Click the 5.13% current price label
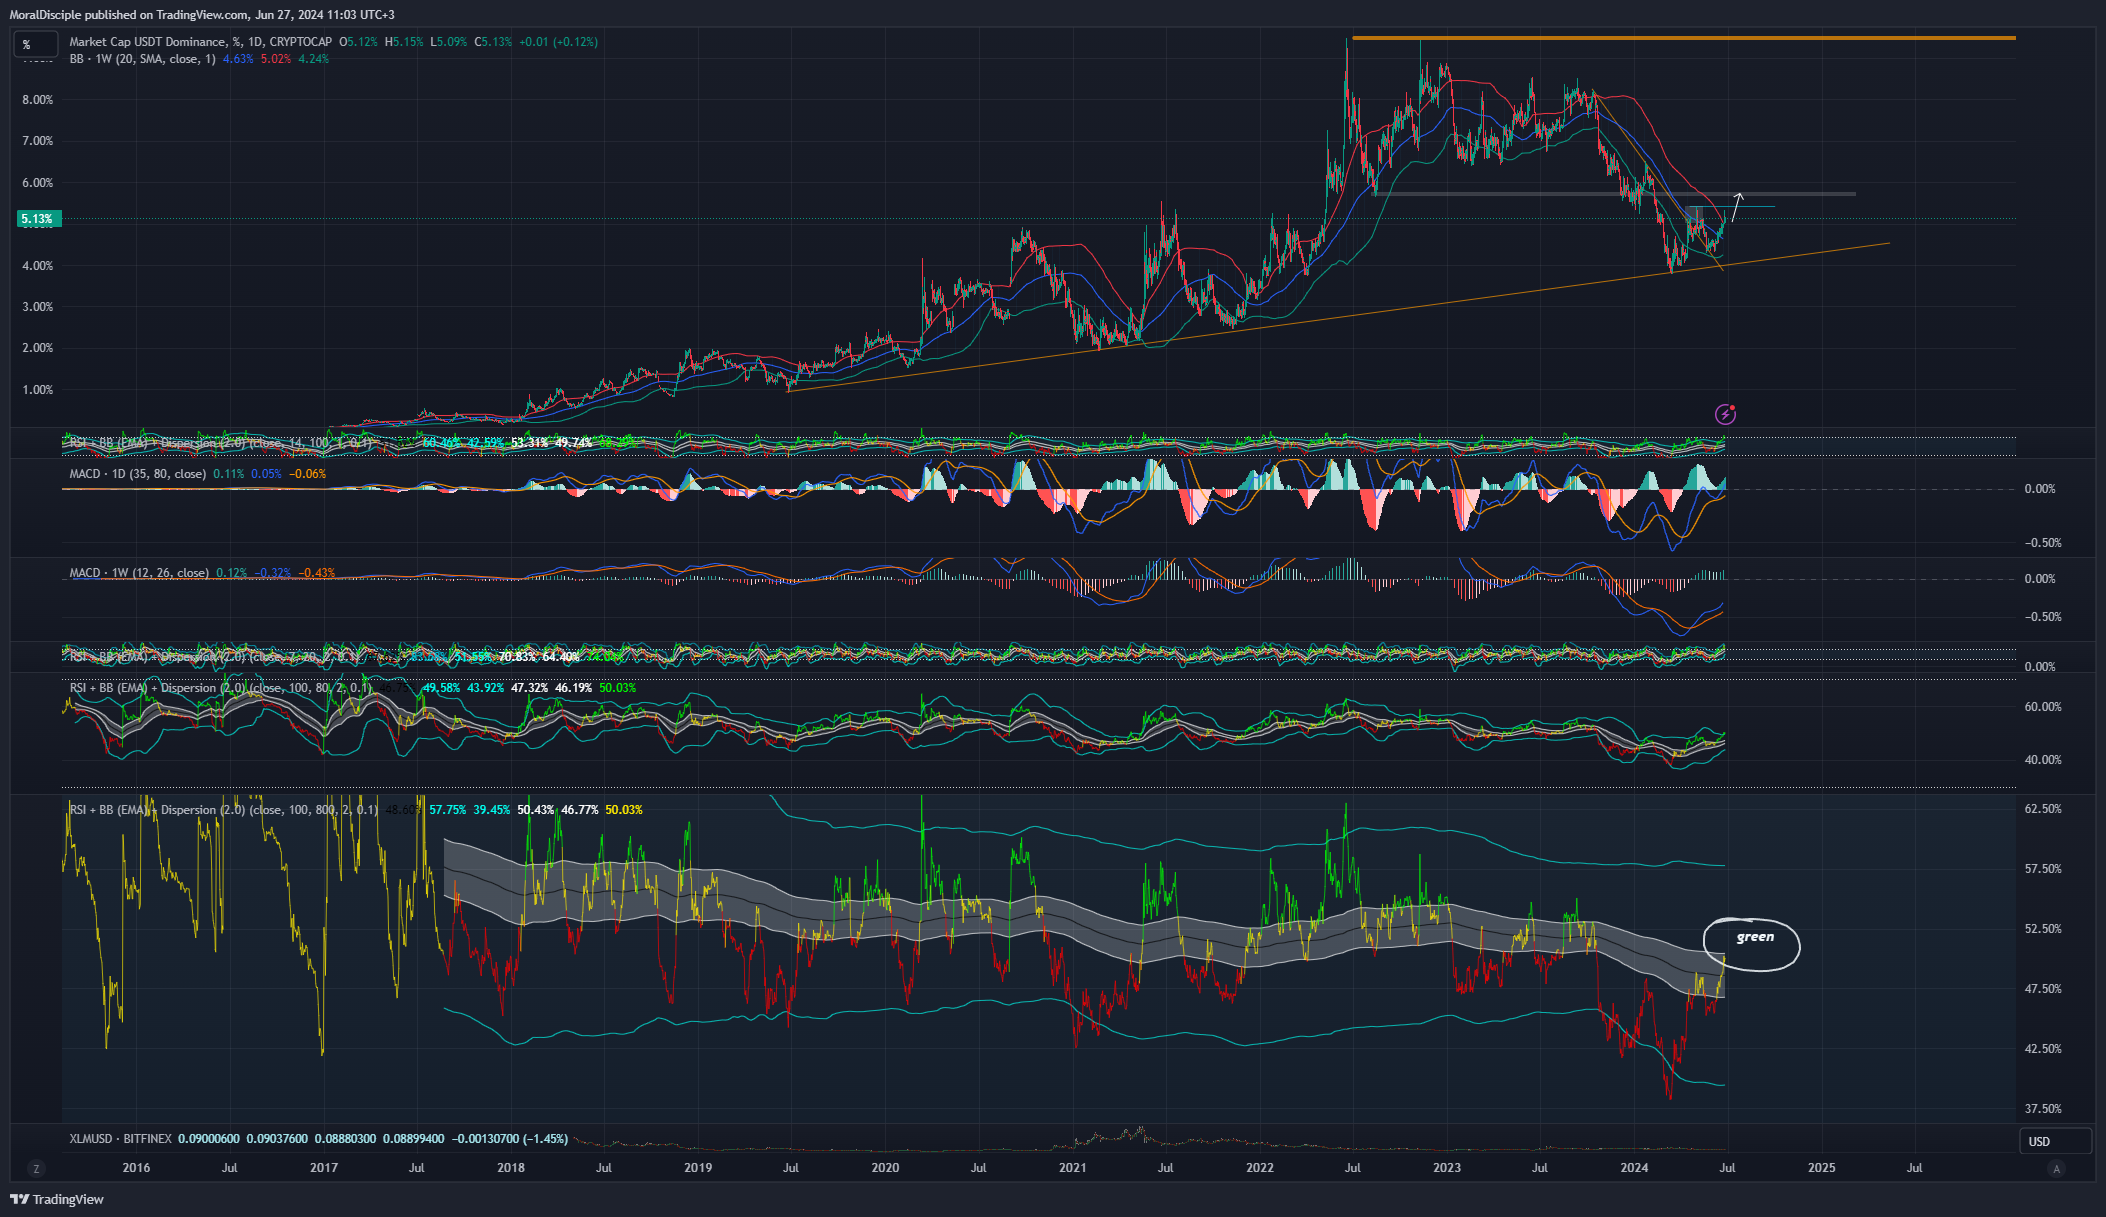 (37, 219)
